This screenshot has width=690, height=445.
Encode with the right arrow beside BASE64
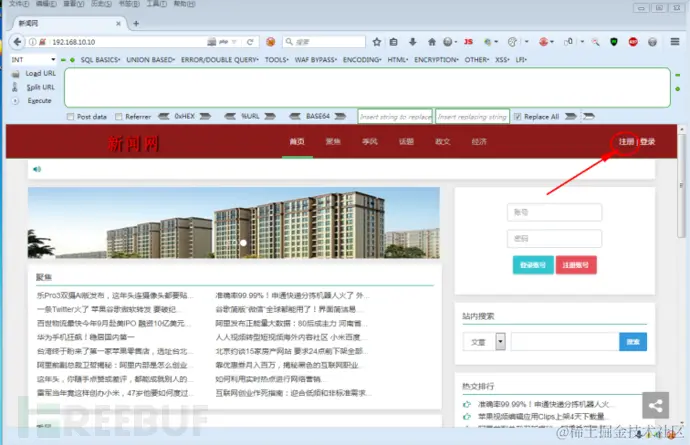pyautogui.click(x=340, y=116)
